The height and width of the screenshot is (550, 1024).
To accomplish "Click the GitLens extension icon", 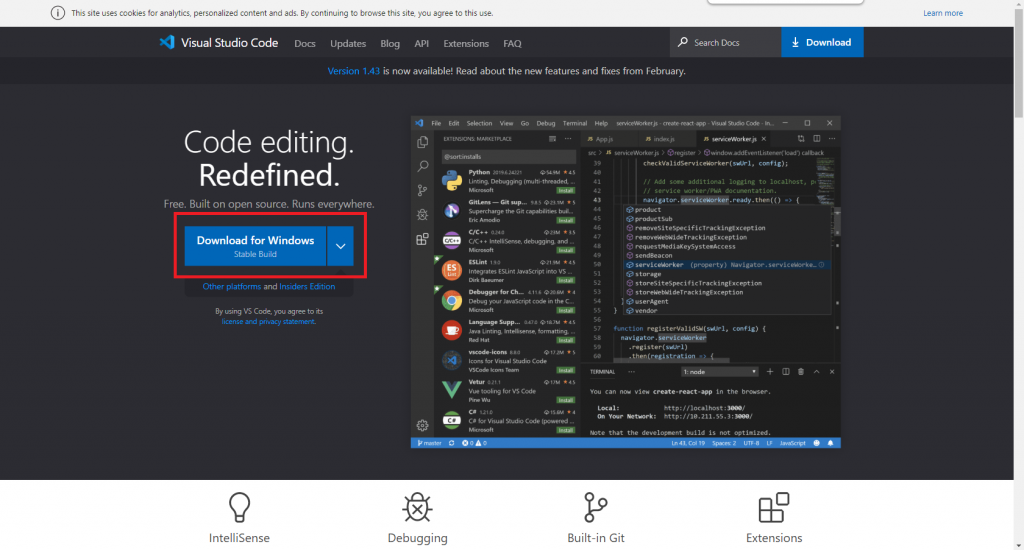I will tap(451, 210).
